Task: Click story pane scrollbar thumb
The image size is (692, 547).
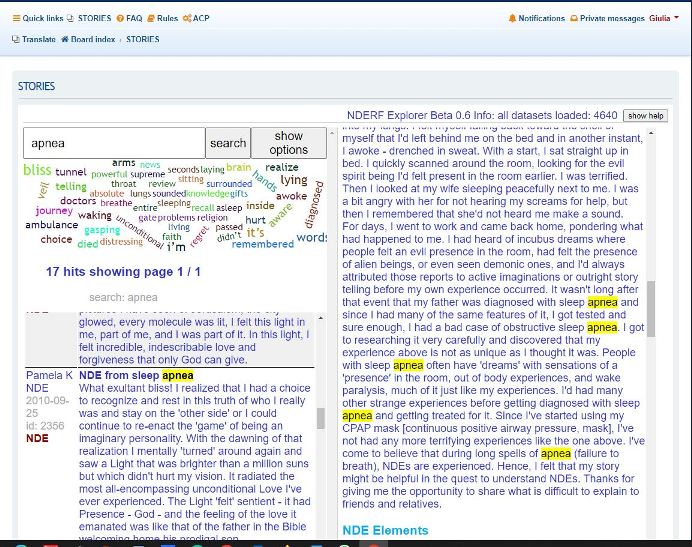Action: coord(651,309)
